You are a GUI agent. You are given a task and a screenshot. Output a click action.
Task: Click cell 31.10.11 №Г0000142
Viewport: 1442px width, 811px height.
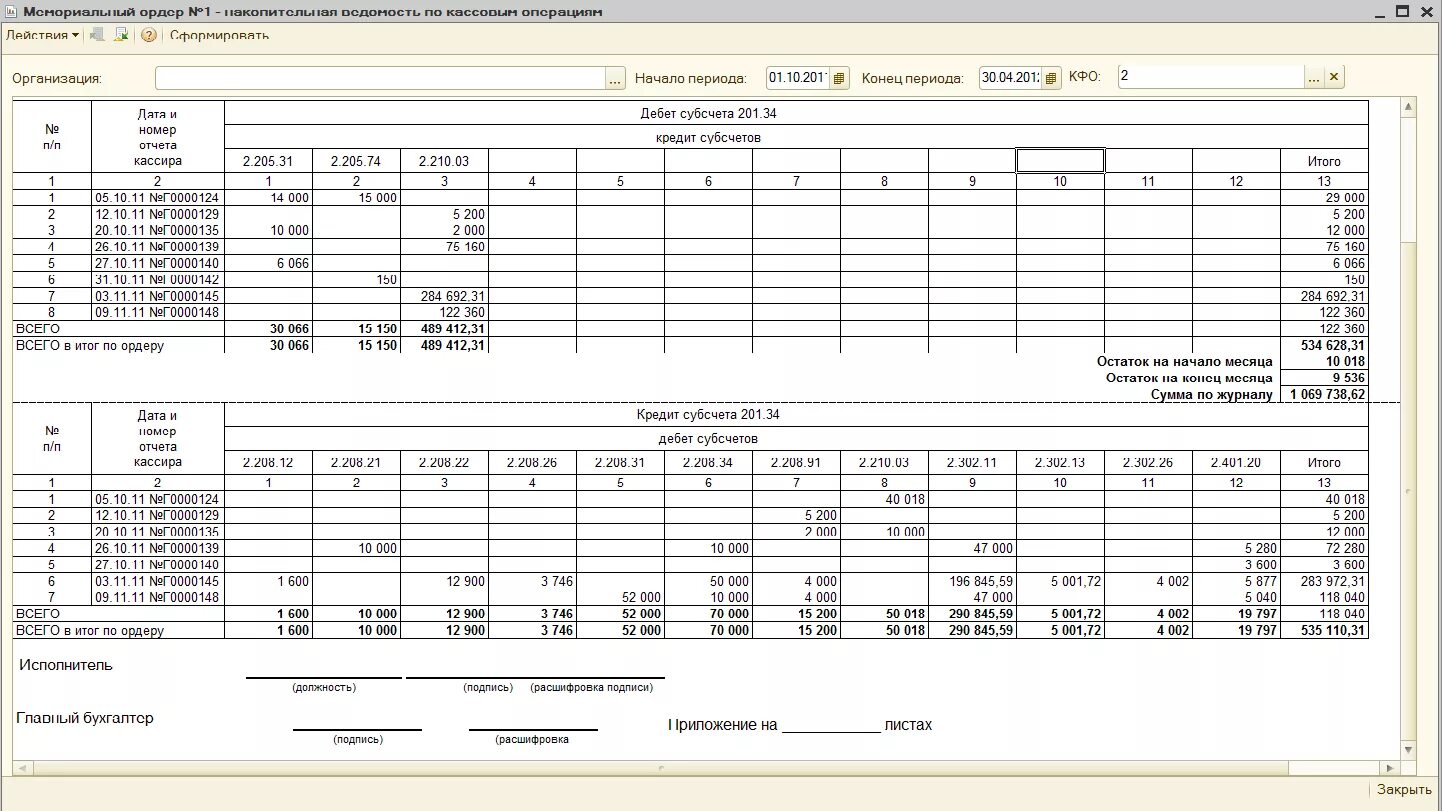(x=157, y=280)
